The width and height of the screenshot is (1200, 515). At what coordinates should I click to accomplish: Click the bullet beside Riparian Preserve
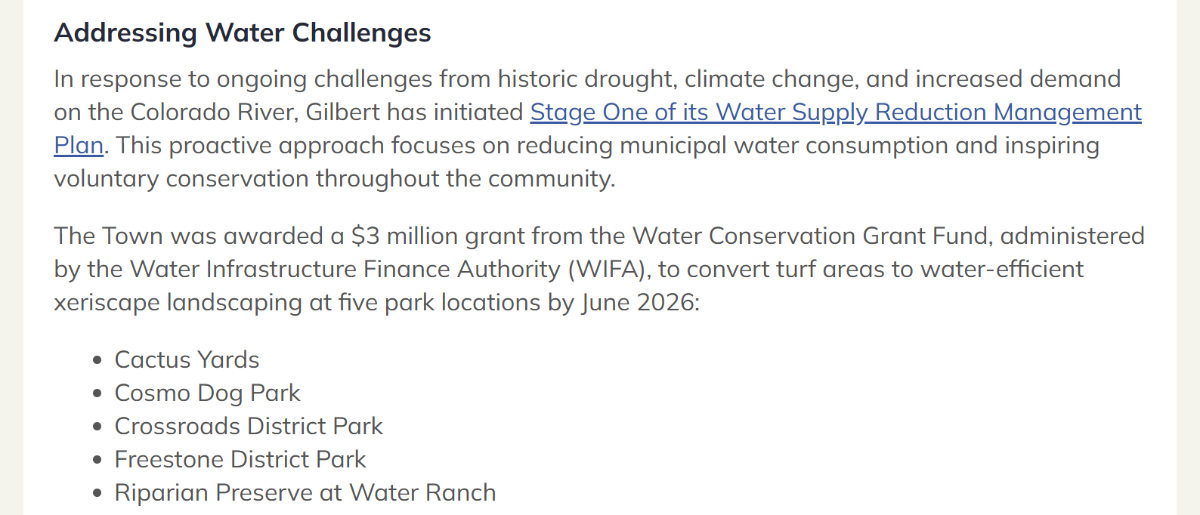coord(97,493)
